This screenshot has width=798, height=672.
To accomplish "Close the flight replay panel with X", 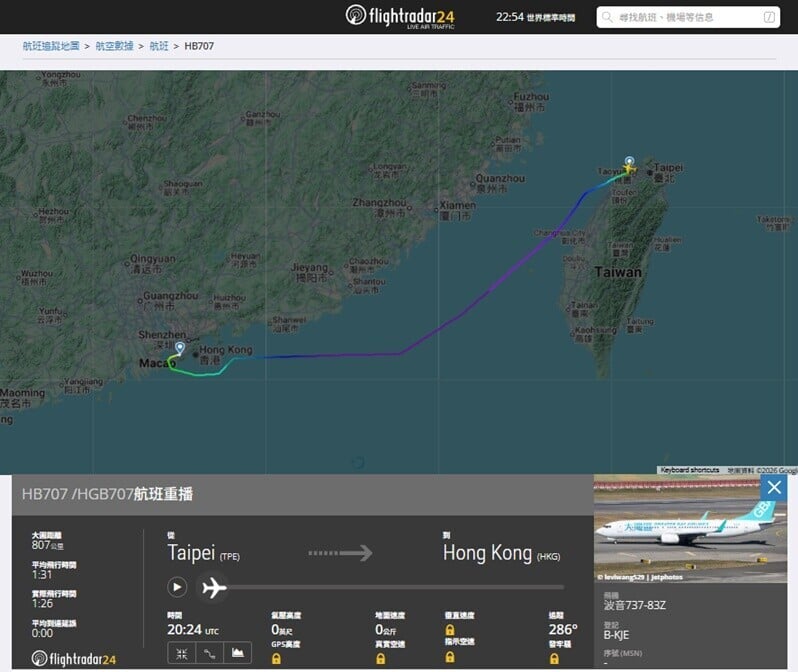I will click(774, 487).
